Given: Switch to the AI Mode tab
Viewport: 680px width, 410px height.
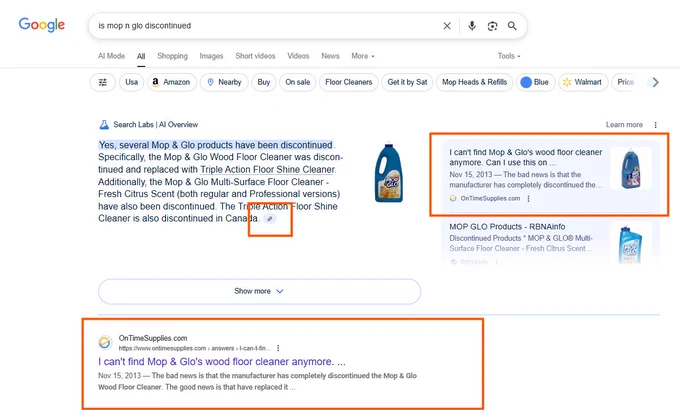Looking at the screenshot, I should pos(111,56).
